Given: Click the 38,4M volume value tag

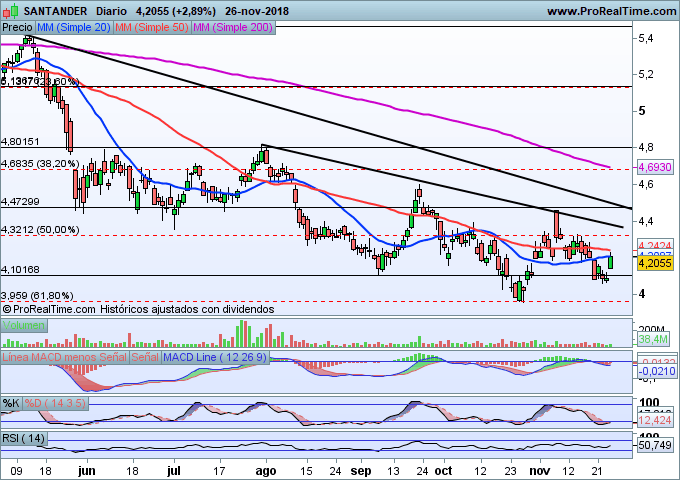Looking at the screenshot, I should [x=653, y=339].
